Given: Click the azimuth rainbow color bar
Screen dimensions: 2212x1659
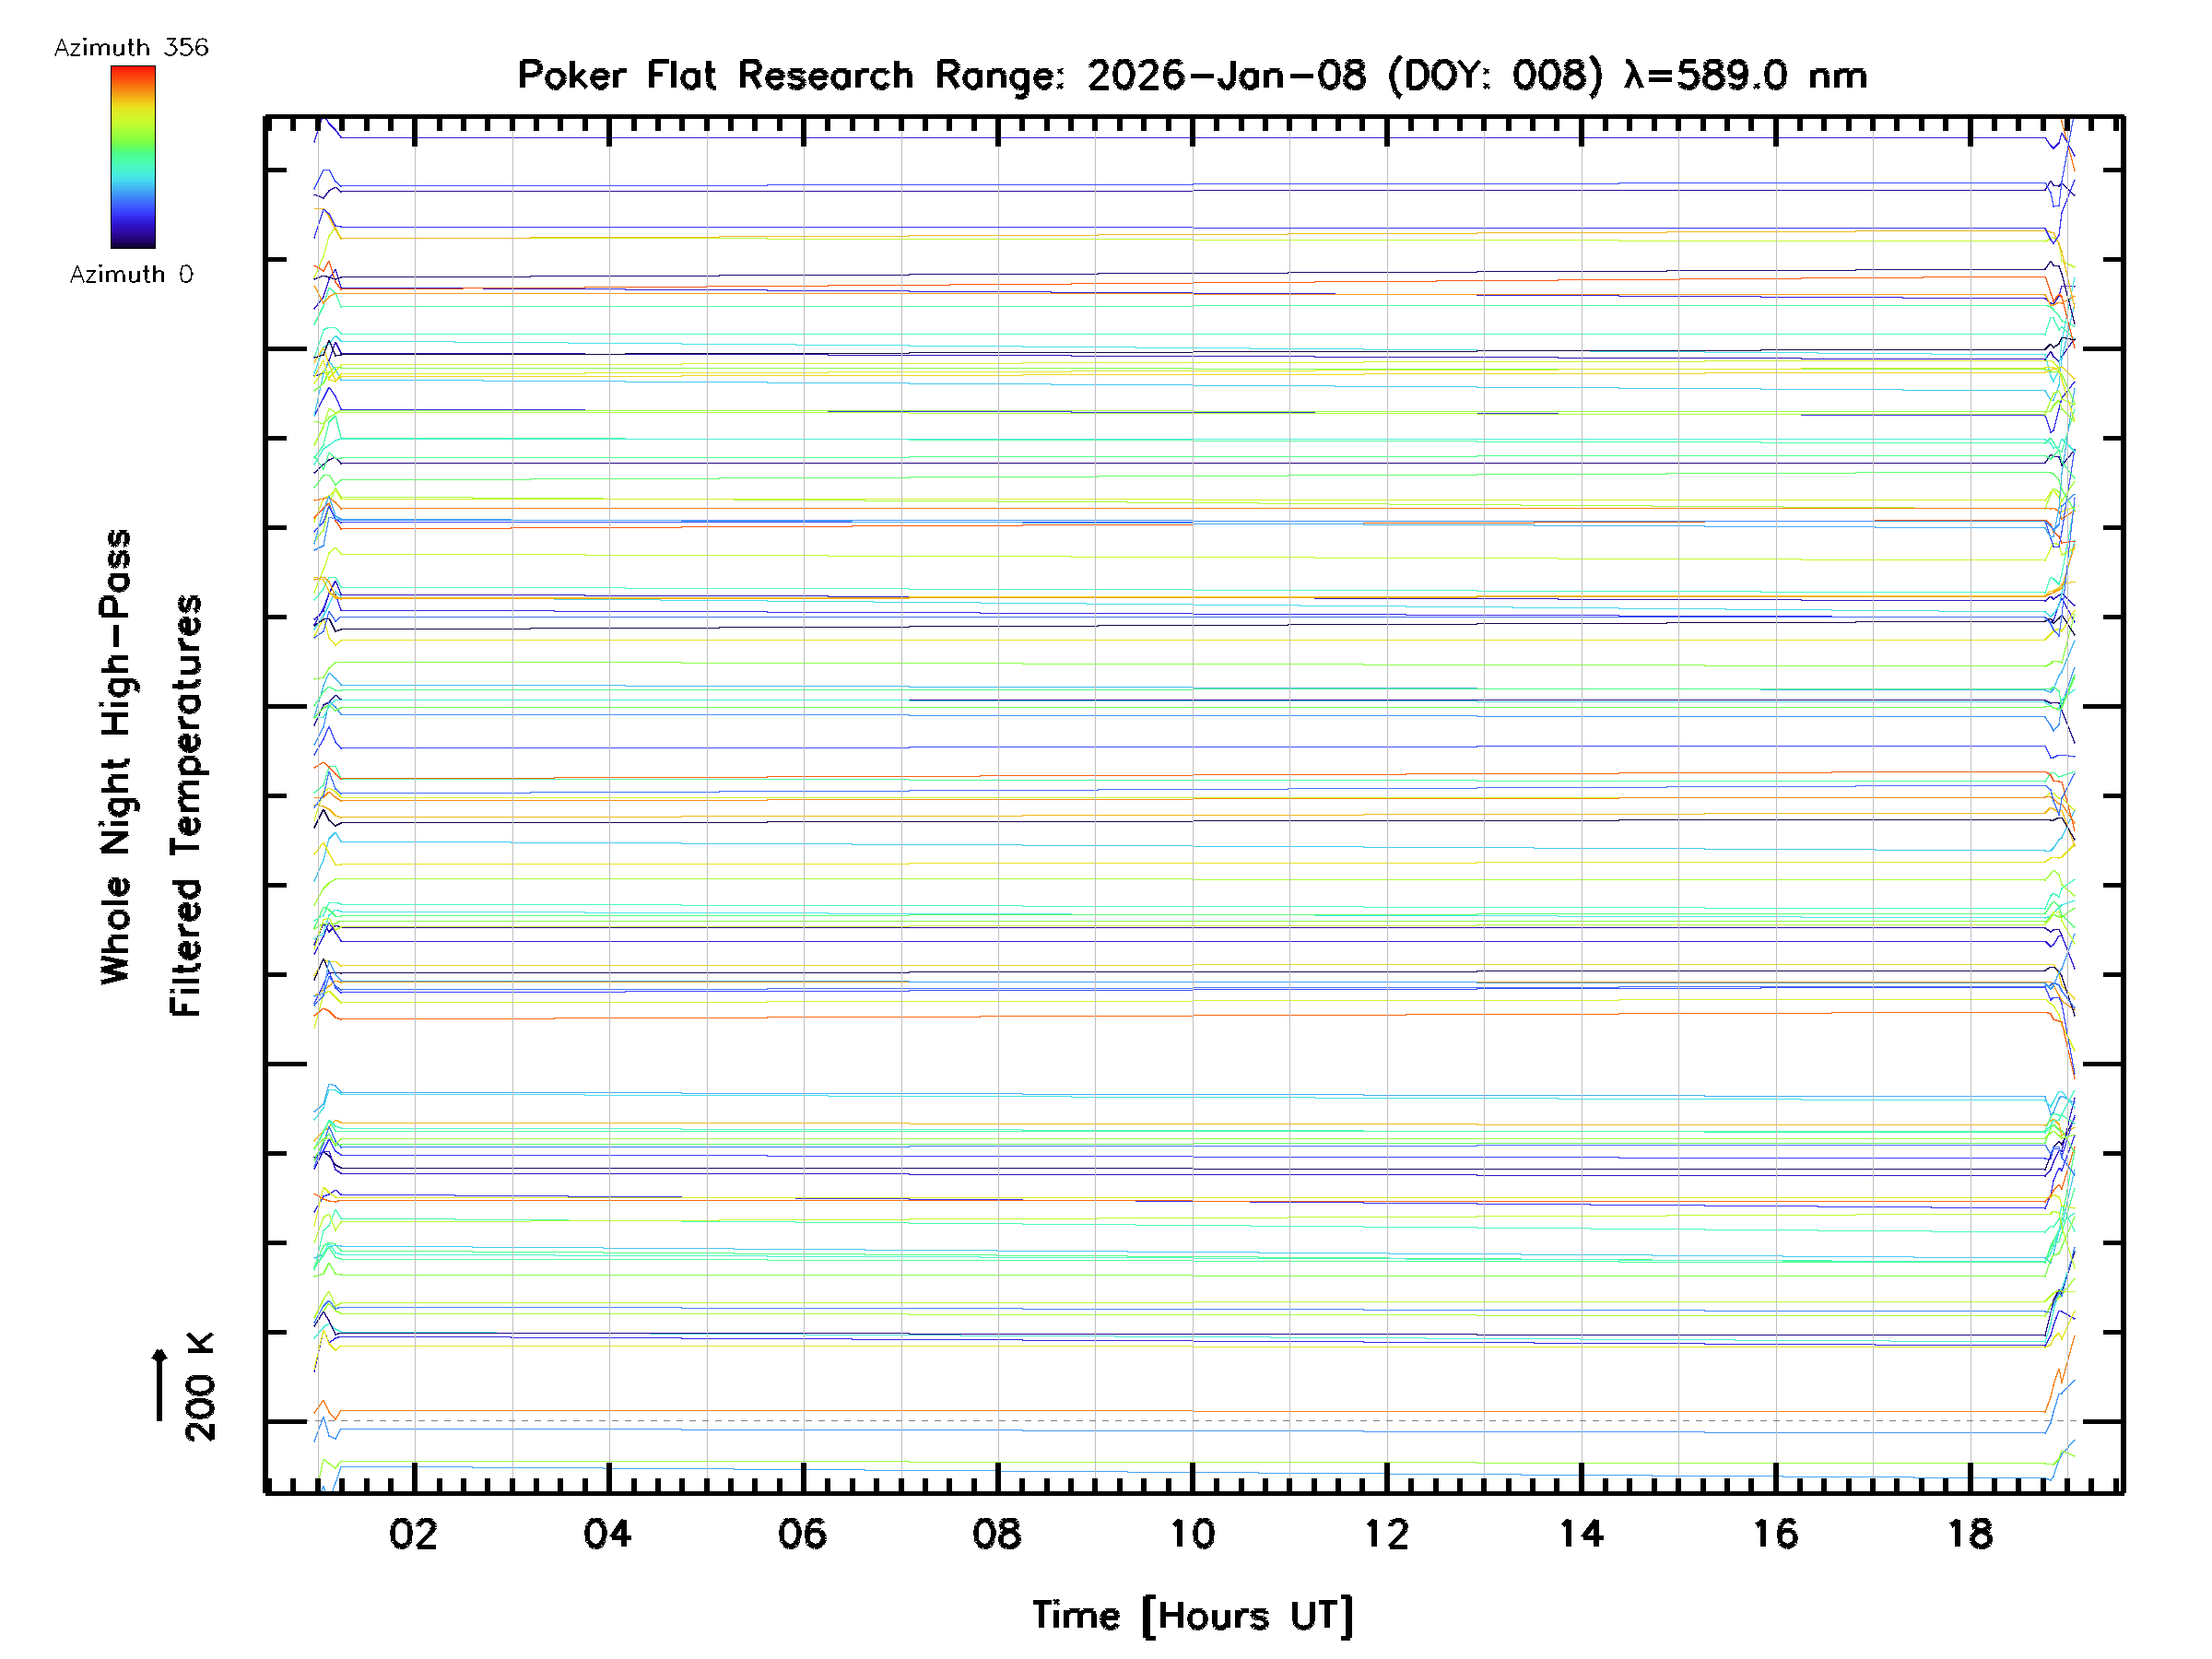Looking at the screenshot, I should tap(133, 157).
